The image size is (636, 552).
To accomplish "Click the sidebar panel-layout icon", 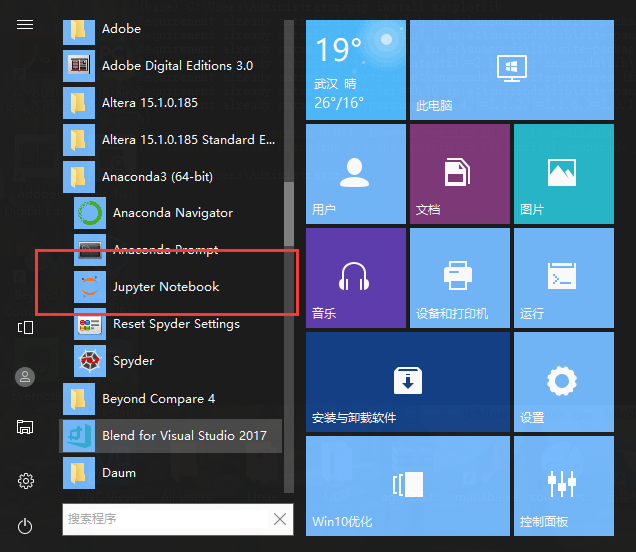I will [25, 327].
